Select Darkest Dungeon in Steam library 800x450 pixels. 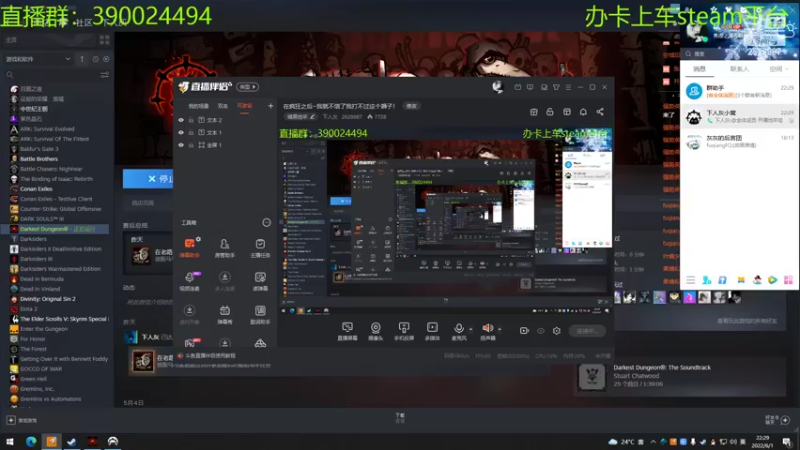[55, 229]
